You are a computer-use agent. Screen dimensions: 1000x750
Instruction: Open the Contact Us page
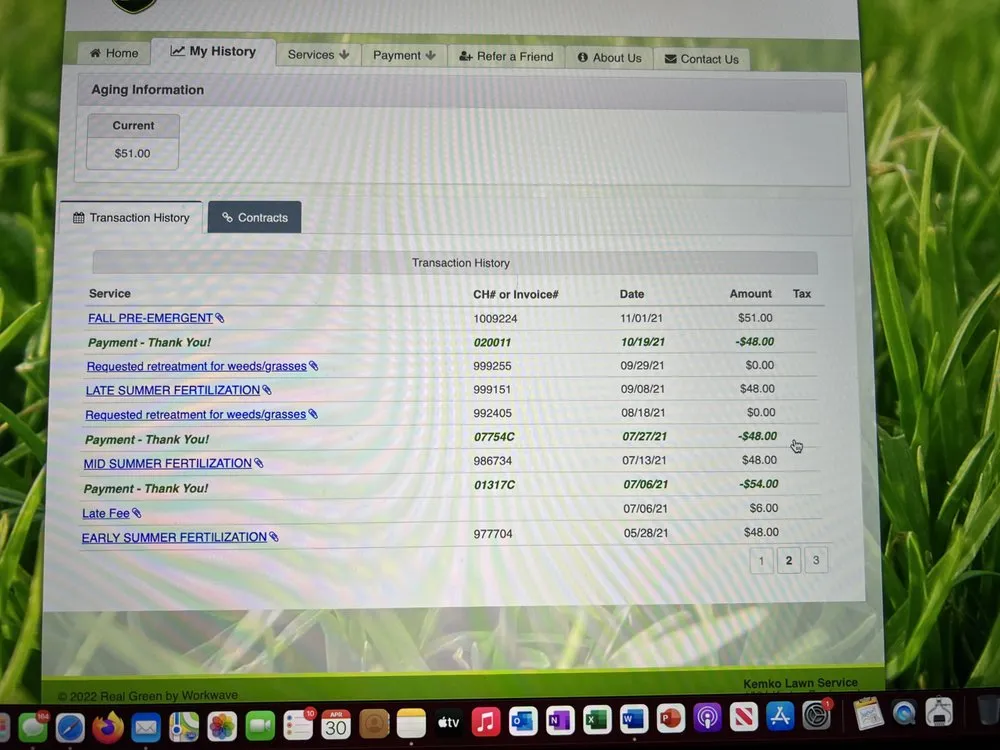701,59
